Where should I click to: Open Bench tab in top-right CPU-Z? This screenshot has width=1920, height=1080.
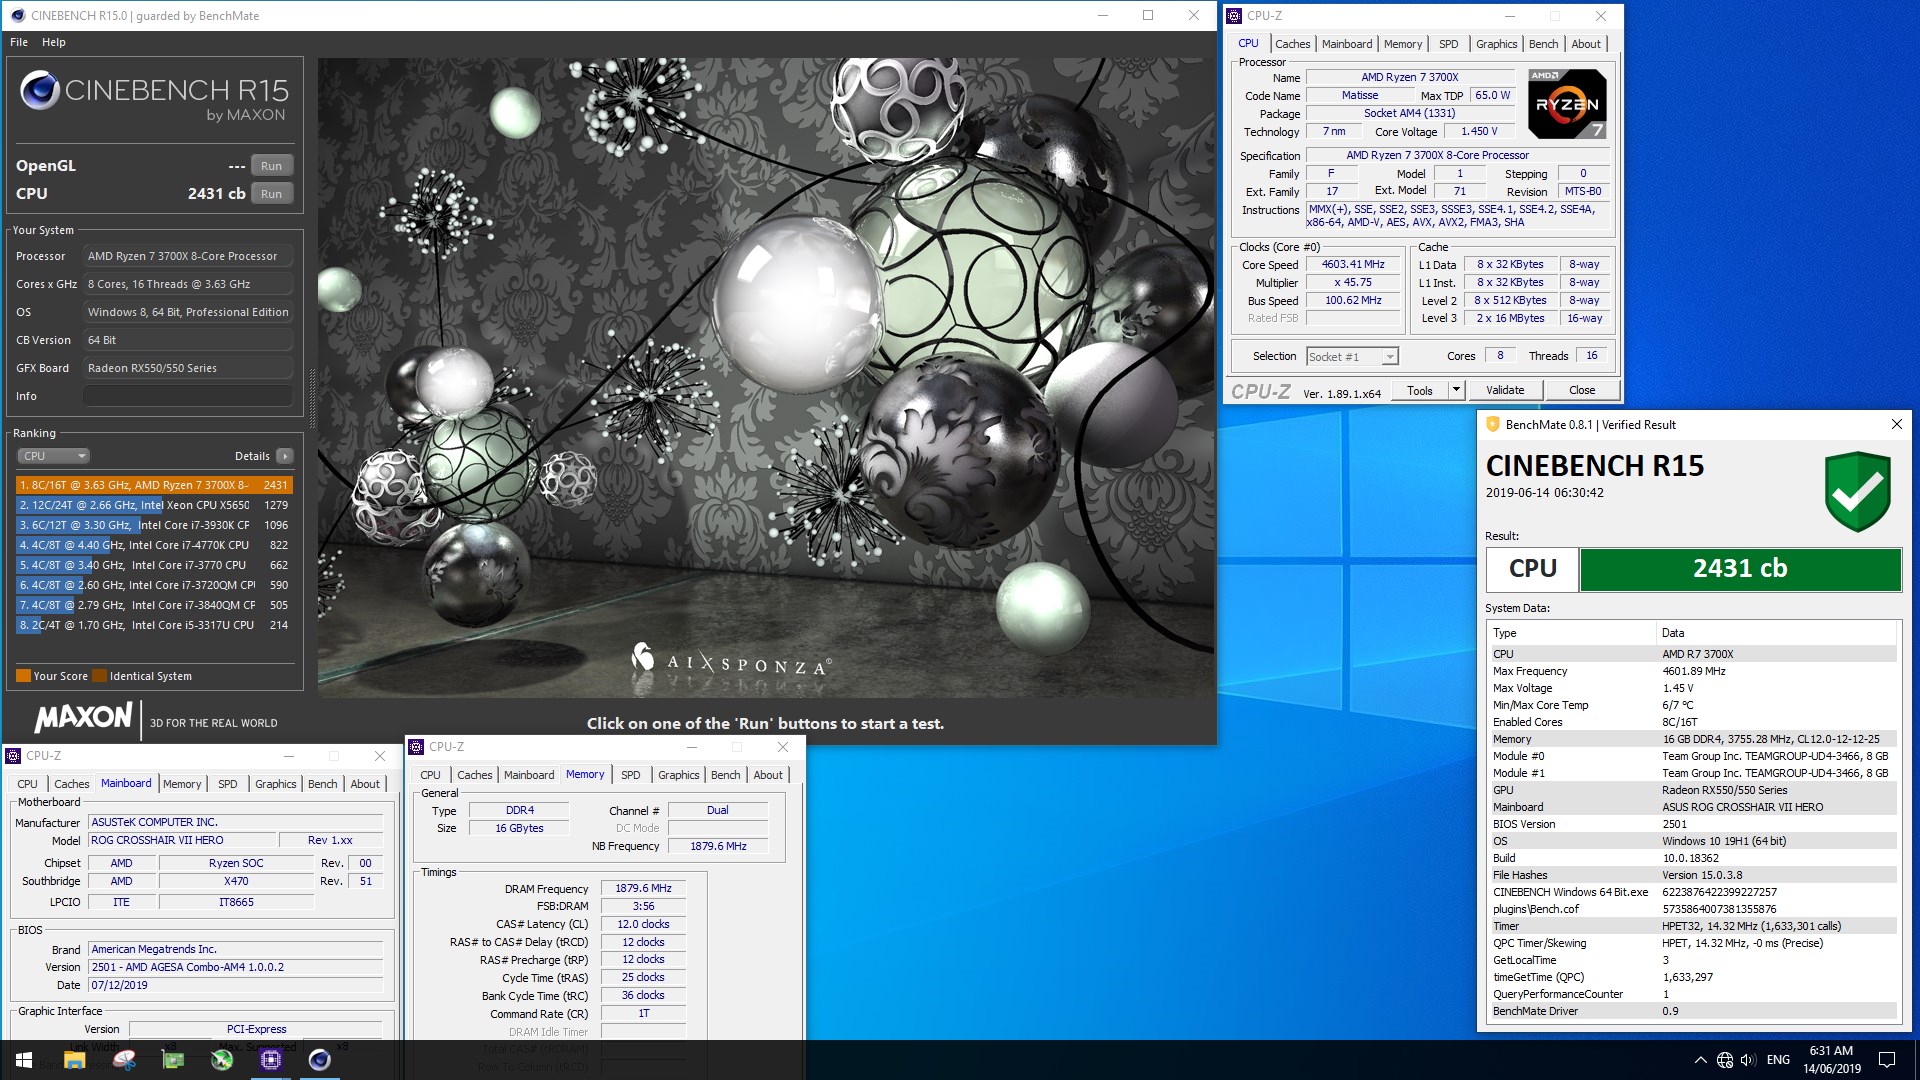click(x=1543, y=44)
